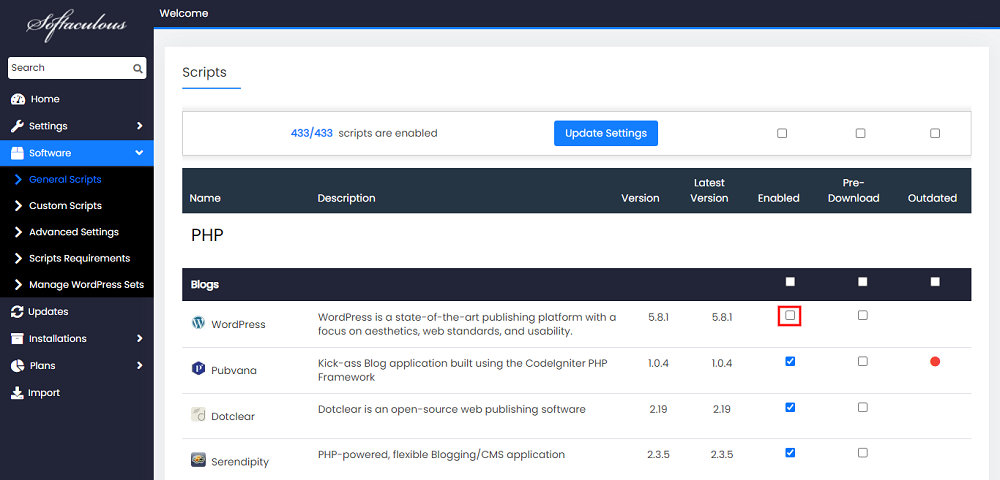Collapse the Software menu section
This screenshot has width=1000, height=480.
click(139, 153)
